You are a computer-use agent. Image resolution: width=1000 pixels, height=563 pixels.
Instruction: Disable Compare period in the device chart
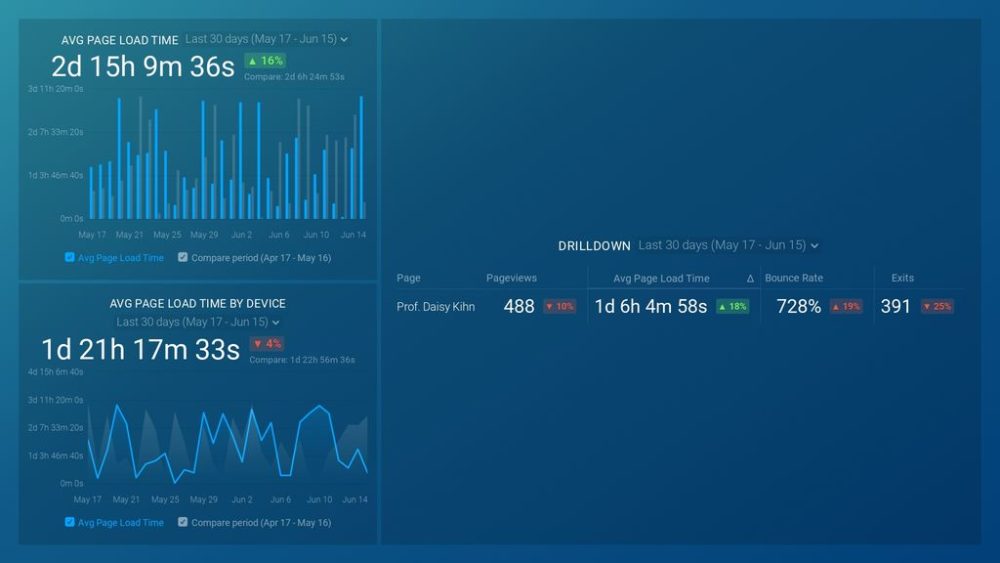183,522
